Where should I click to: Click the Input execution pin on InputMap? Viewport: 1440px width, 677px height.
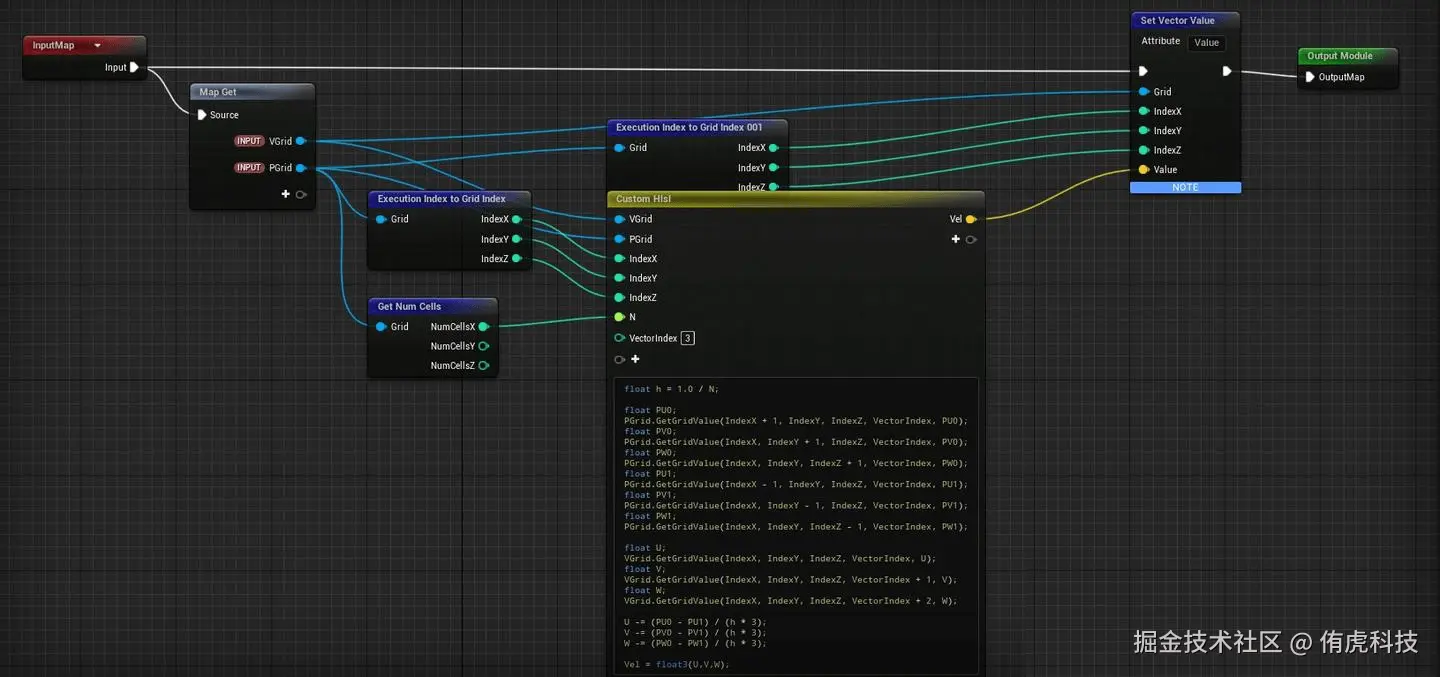(134, 68)
